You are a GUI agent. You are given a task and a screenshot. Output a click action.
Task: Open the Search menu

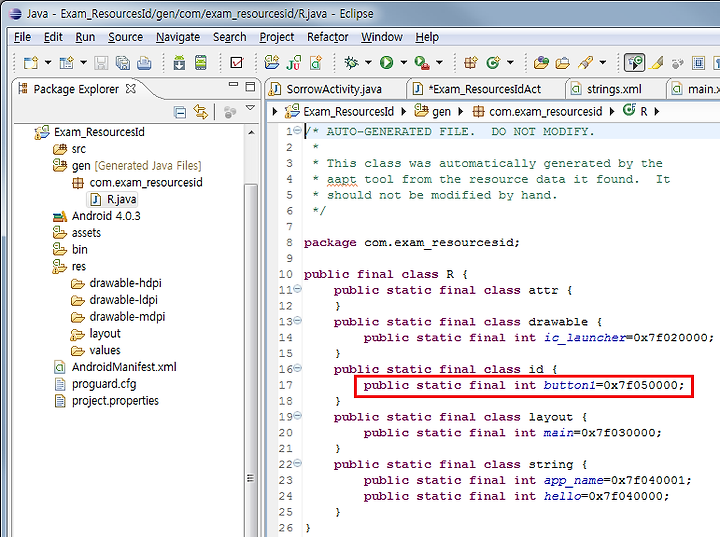(230, 37)
